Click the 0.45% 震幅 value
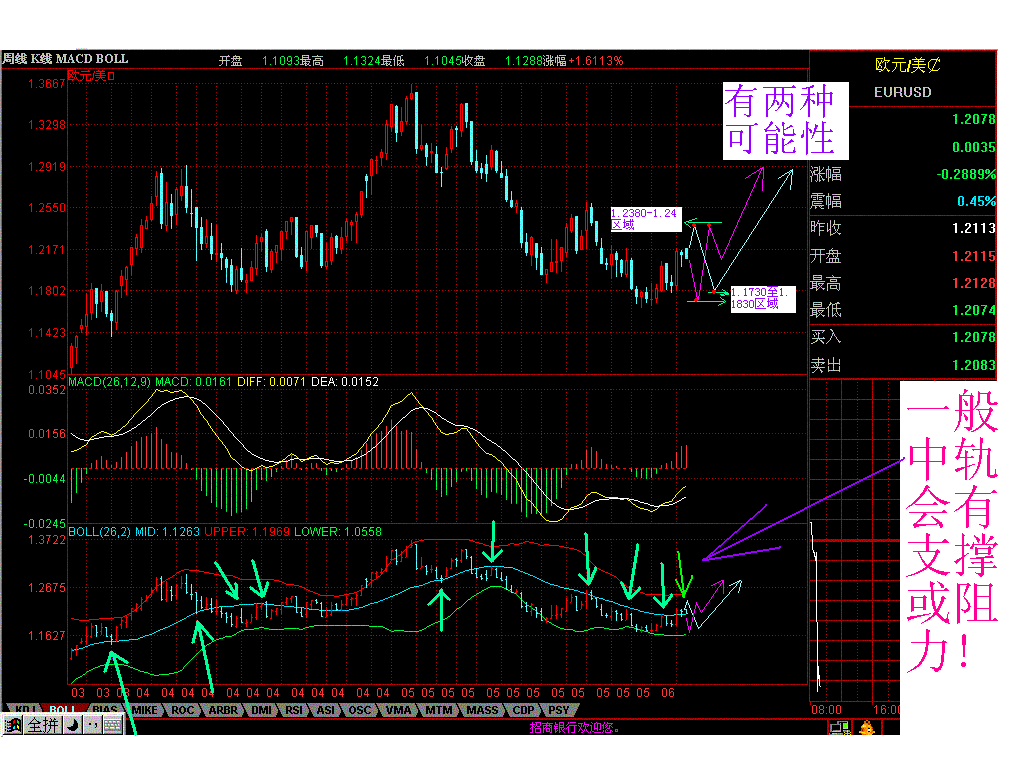The image size is (1024, 768). point(976,201)
